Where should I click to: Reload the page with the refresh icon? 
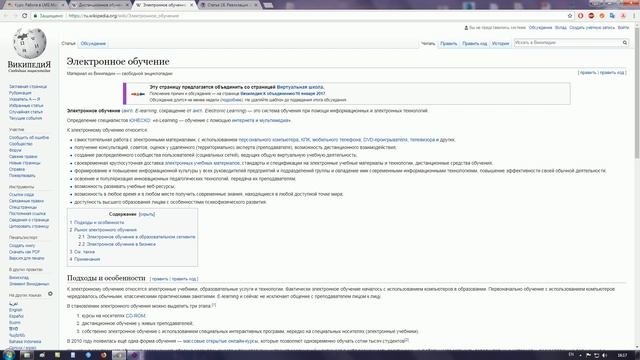[24, 16]
